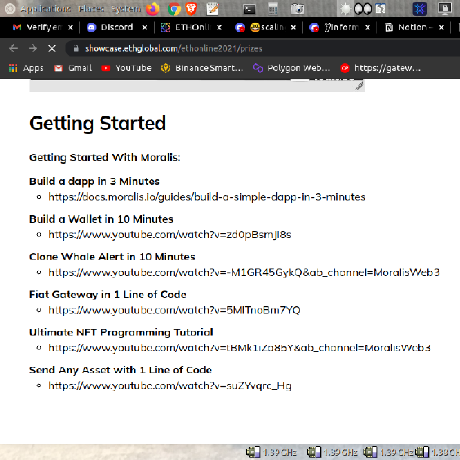This screenshot has height=460, width=460.
Task: Open the https://gatew bookmark
Action: [381, 68]
